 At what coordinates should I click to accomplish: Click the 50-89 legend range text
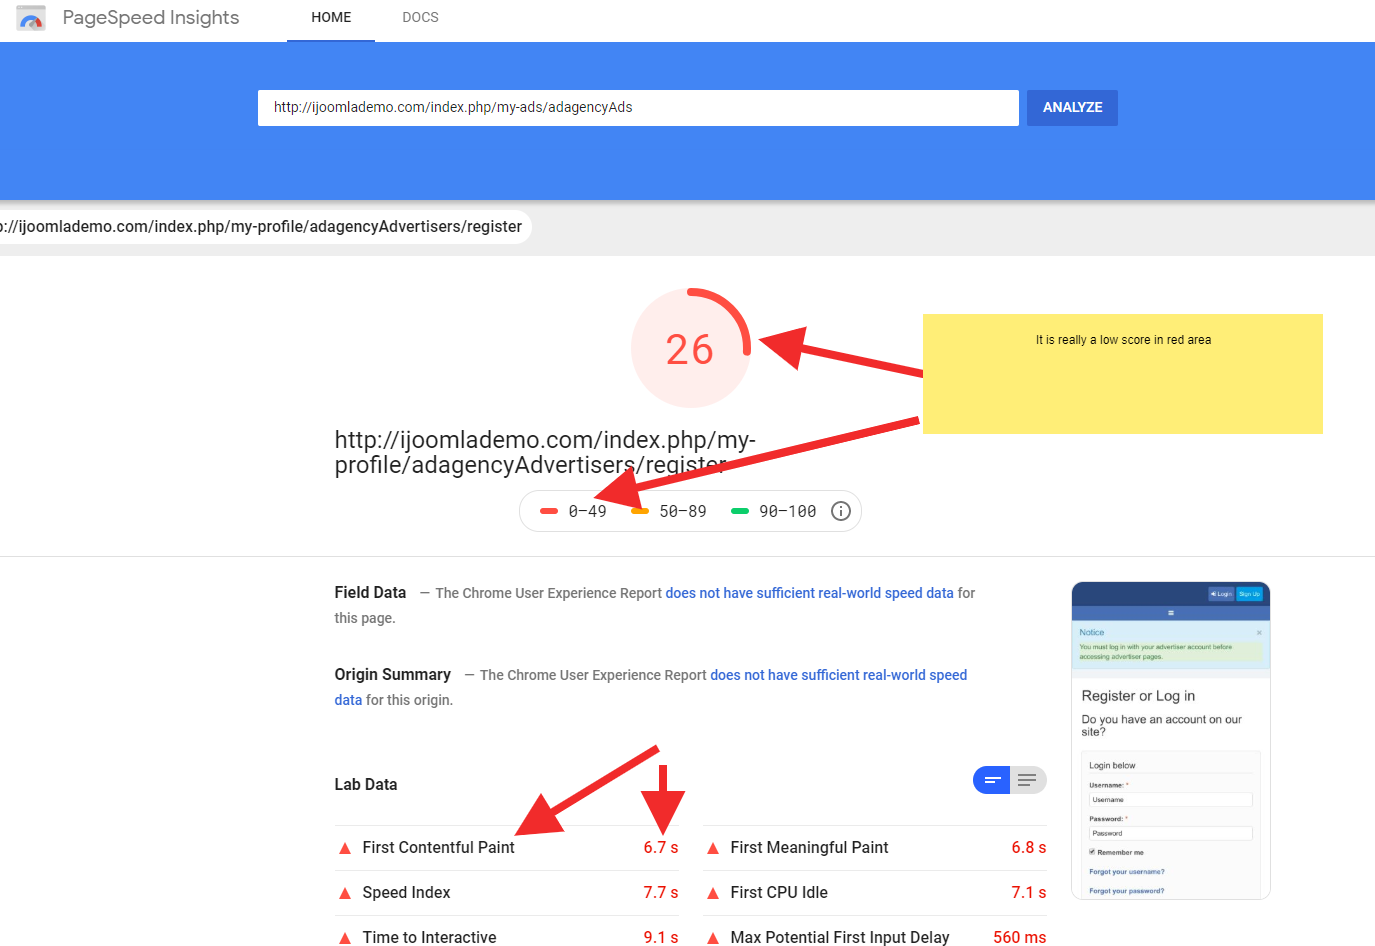pos(683,511)
